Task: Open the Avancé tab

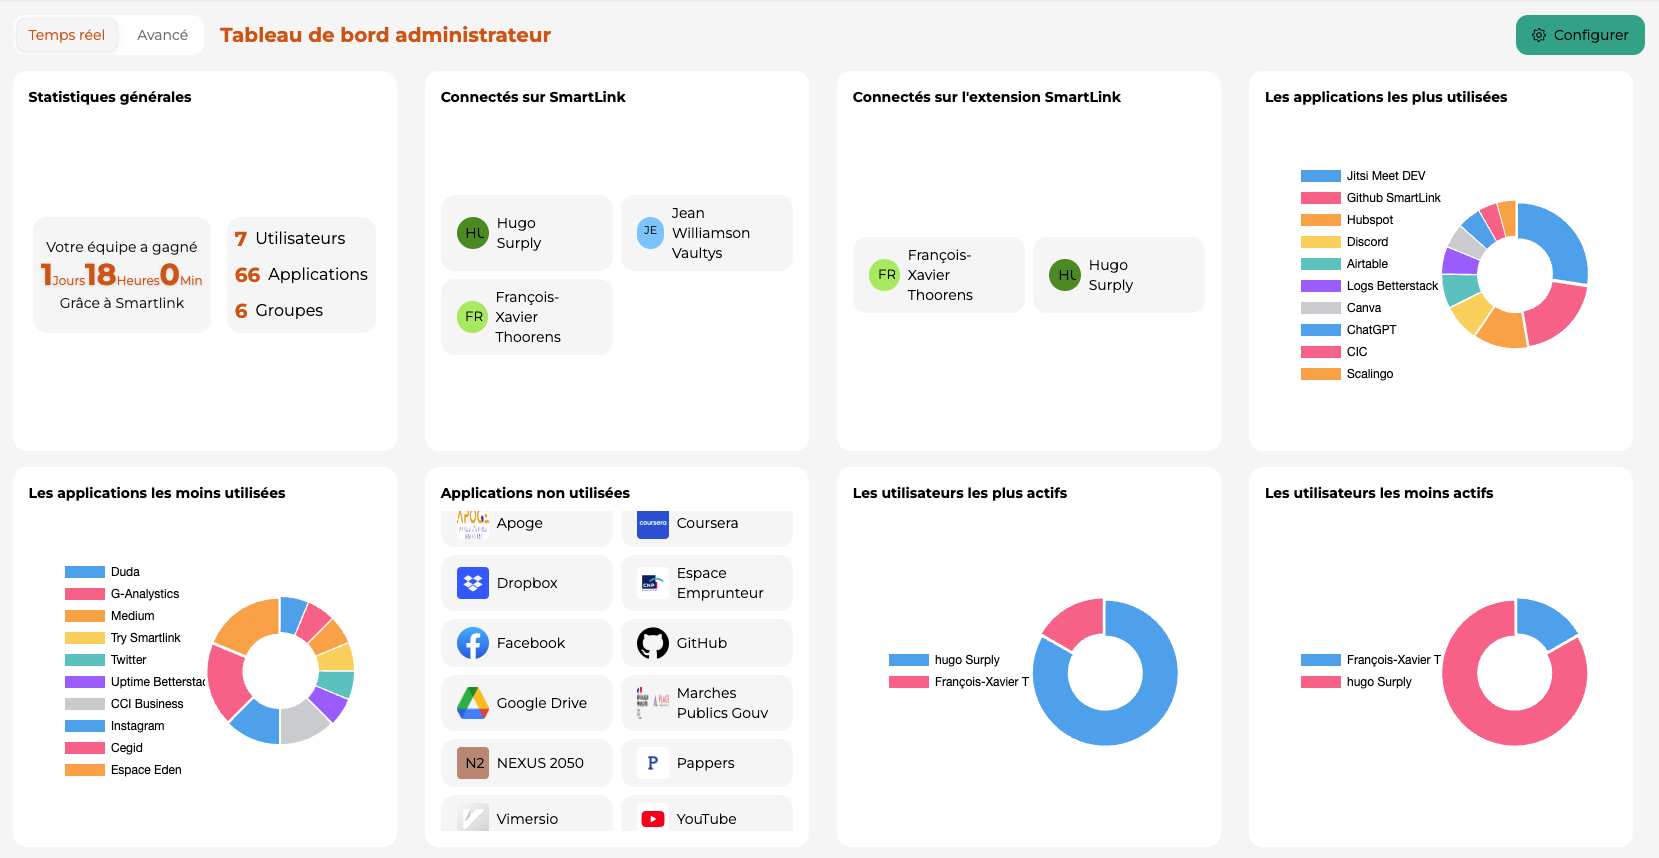Action: coord(162,35)
